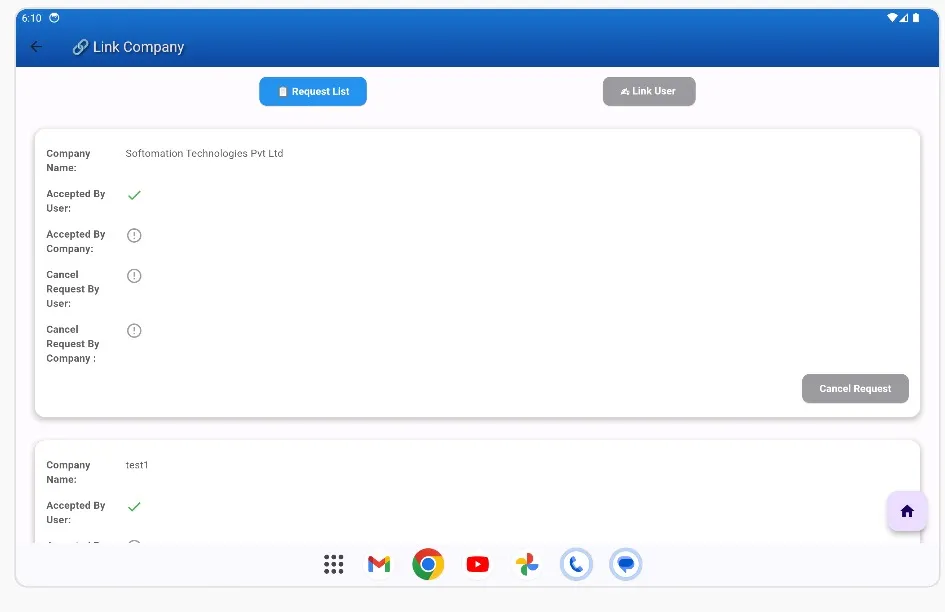
Task: Open the app drawer grid icon
Action: [333, 564]
